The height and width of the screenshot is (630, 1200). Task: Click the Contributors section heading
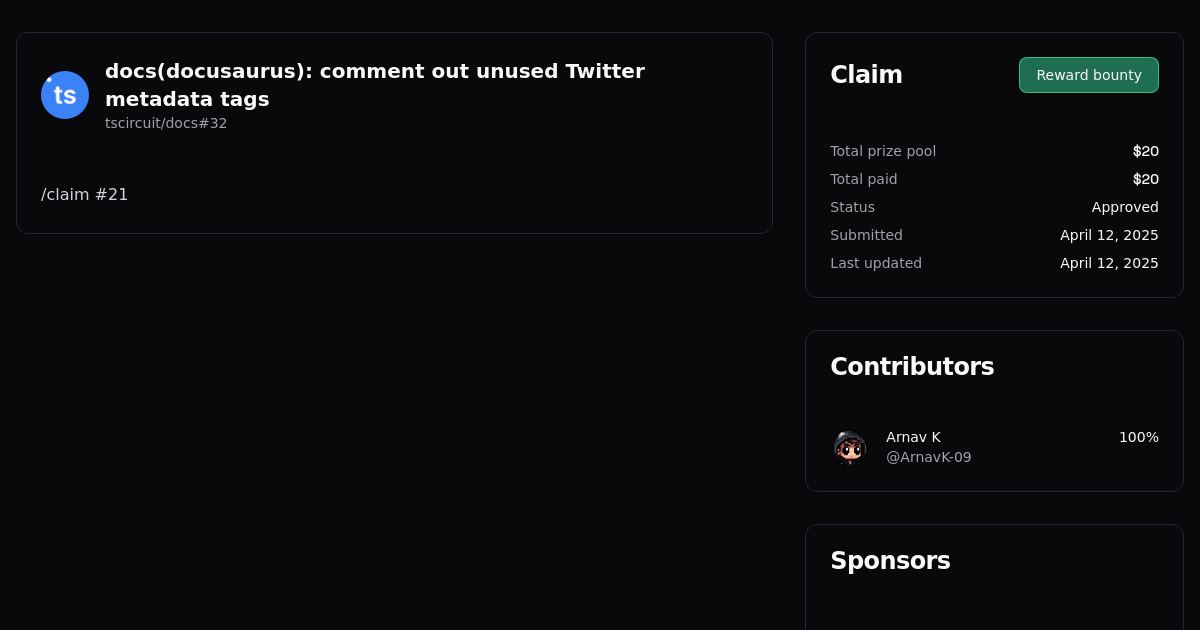pos(912,366)
